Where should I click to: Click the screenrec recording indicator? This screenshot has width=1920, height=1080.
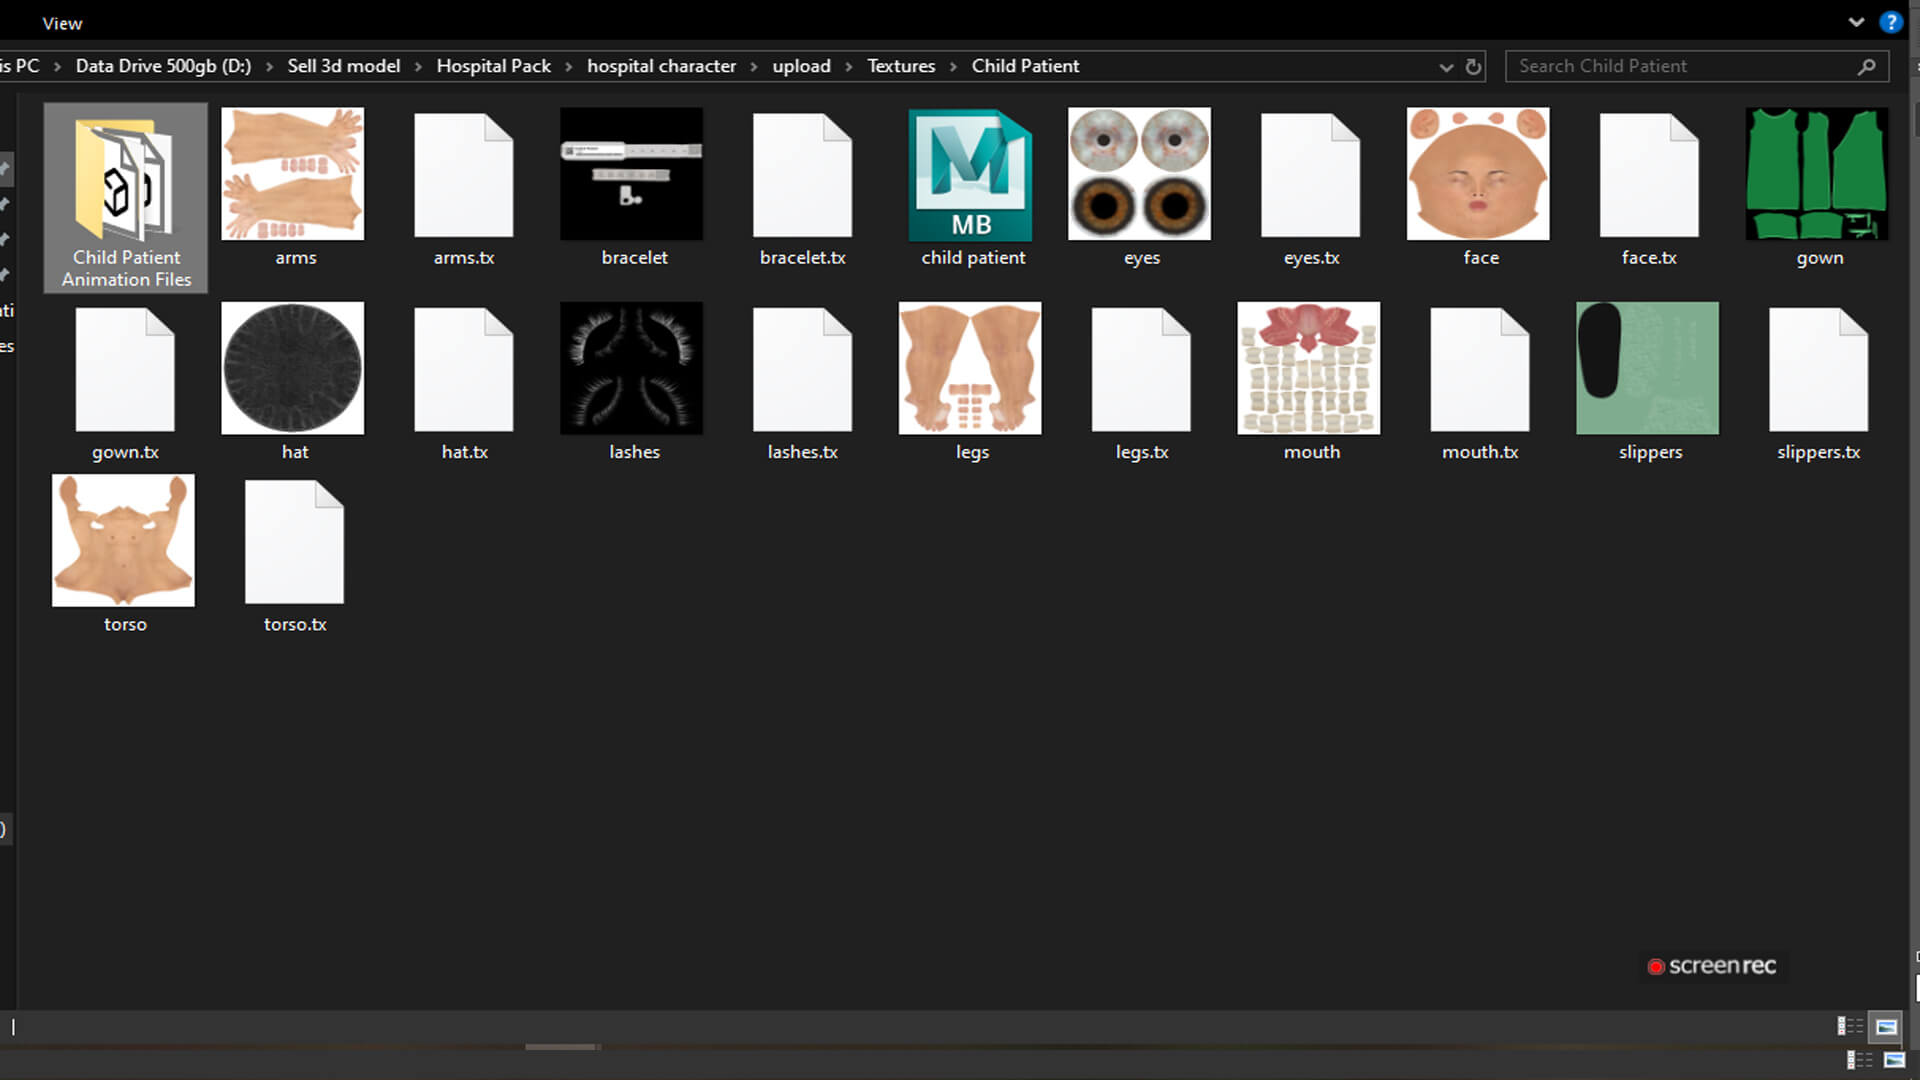tap(1711, 966)
